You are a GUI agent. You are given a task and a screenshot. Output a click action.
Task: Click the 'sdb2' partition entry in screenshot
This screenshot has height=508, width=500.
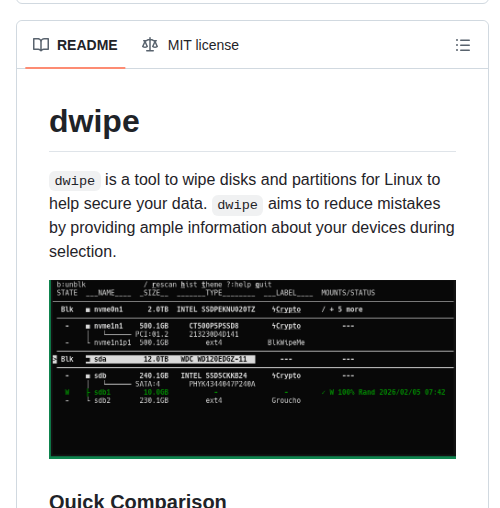(x=102, y=400)
